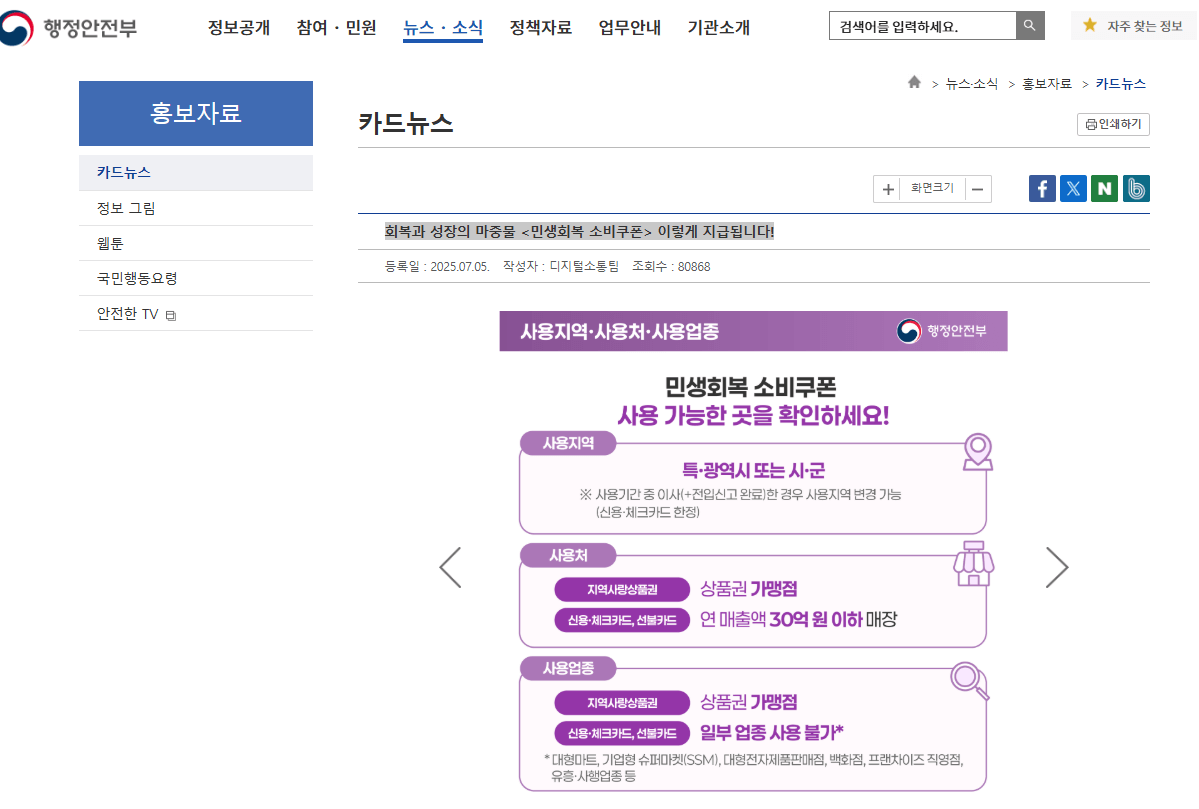Click the 인쇄하기 print button
Screen dimensions: 1199x809
pyautogui.click(x=1113, y=124)
